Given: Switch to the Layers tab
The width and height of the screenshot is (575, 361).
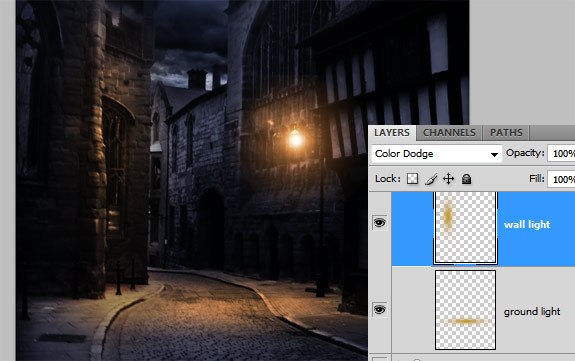Looking at the screenshot, I should pyautogui.click(x=392, y=132).
